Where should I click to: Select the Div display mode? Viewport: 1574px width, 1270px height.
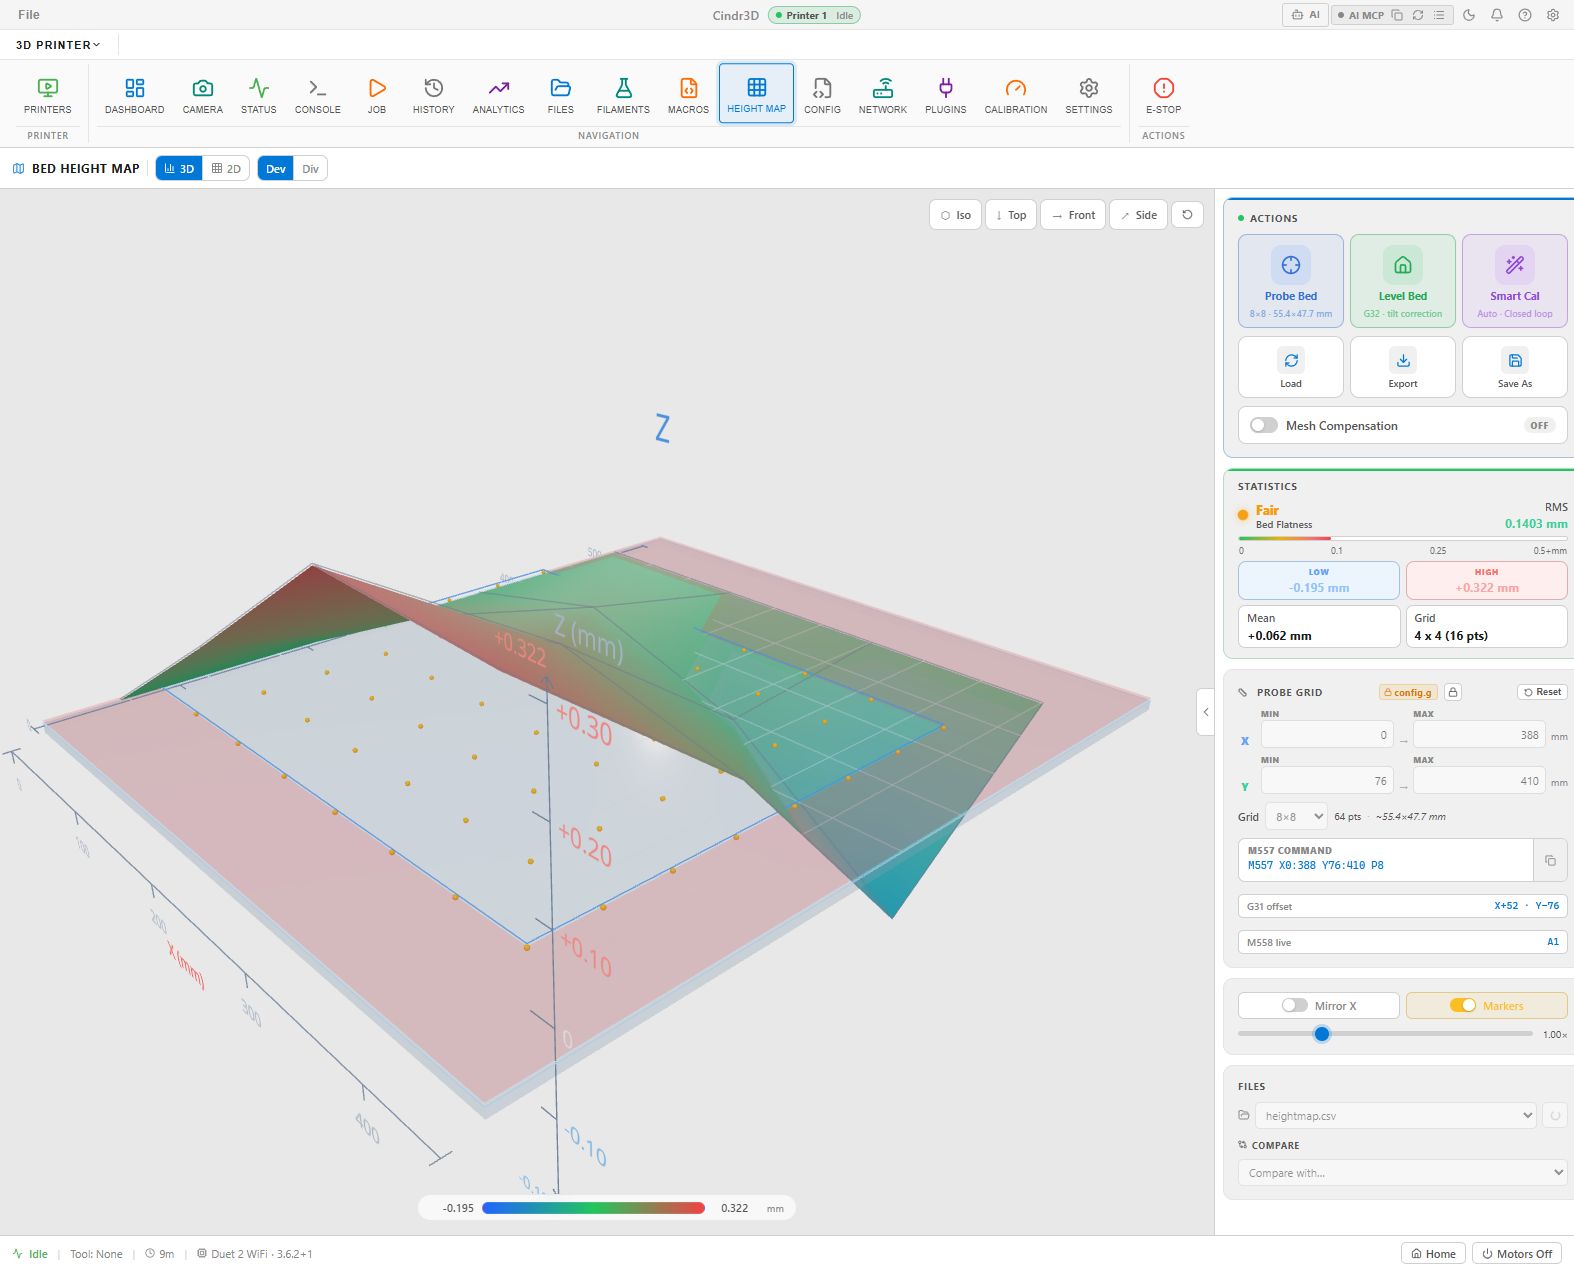(x=311, y=169)
